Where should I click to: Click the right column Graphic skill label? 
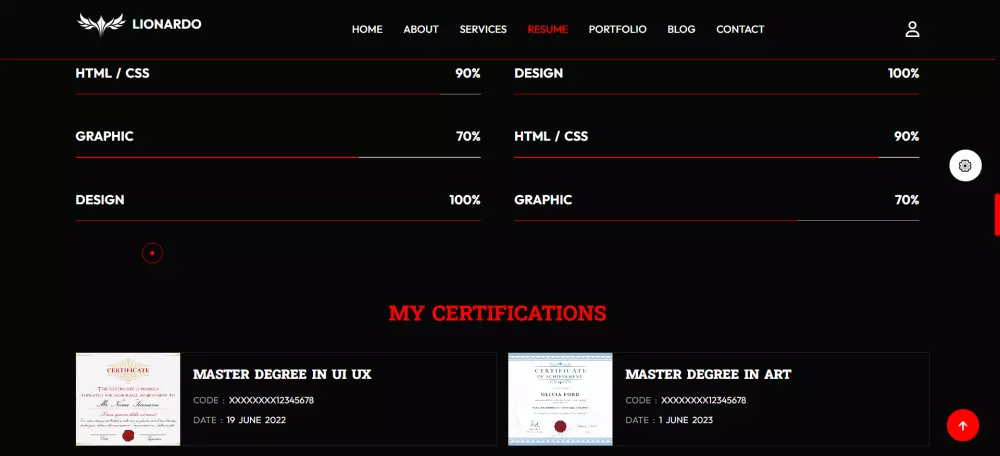click(543, 200)
